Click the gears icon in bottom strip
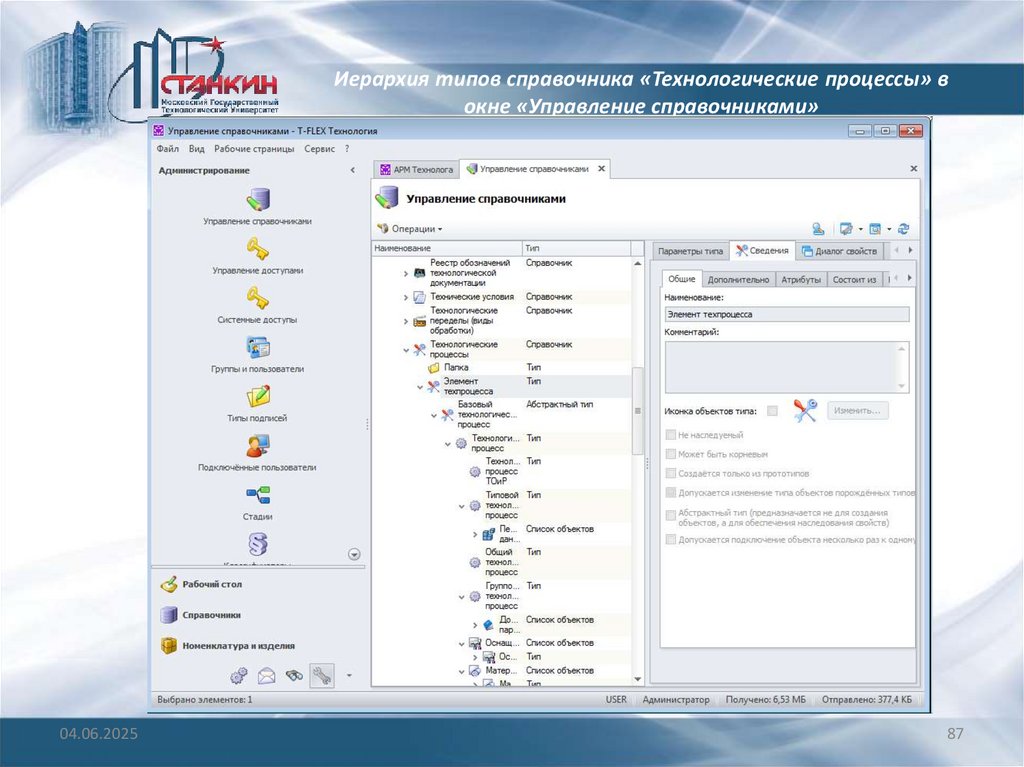The width and height of the screenshot is (1024, 767). point(239,676)
